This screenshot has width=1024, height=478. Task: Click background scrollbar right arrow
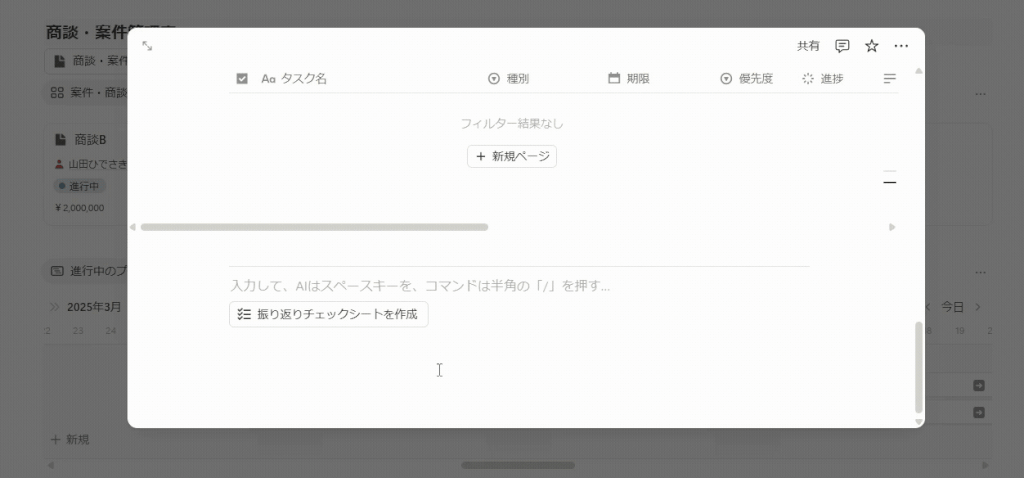985,466
